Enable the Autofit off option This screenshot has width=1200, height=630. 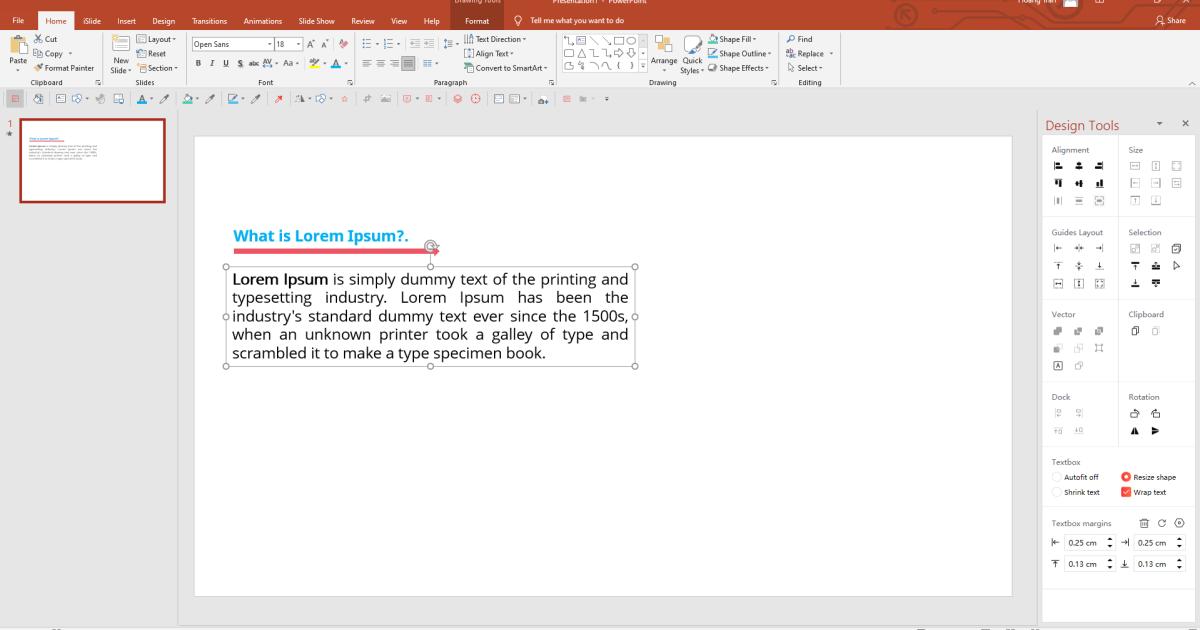[1058, 477]
